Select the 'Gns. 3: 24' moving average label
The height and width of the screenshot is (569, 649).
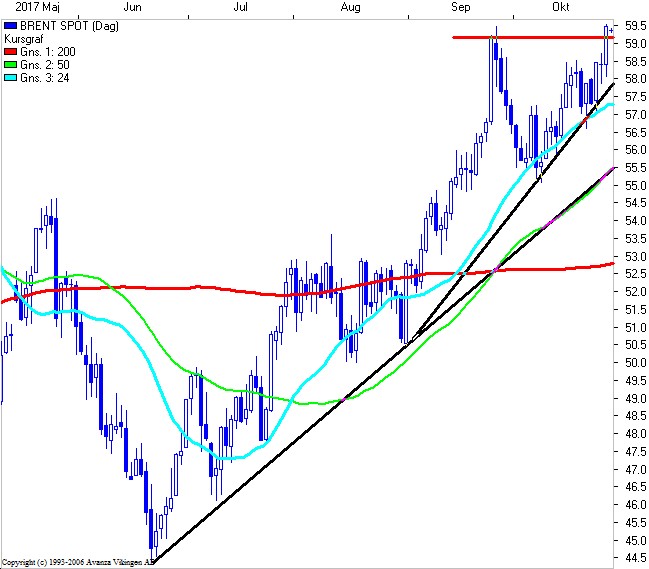pos(43,78)
